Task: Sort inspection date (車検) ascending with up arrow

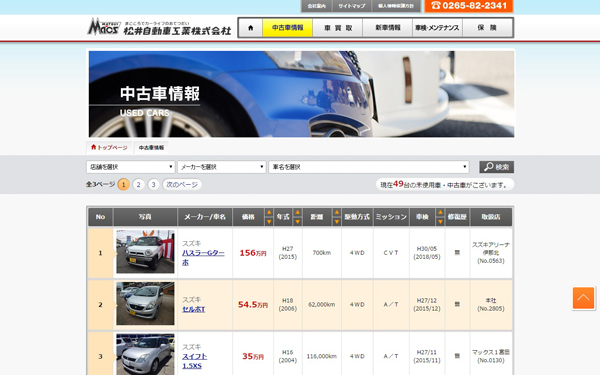Action: coord(440,212)
